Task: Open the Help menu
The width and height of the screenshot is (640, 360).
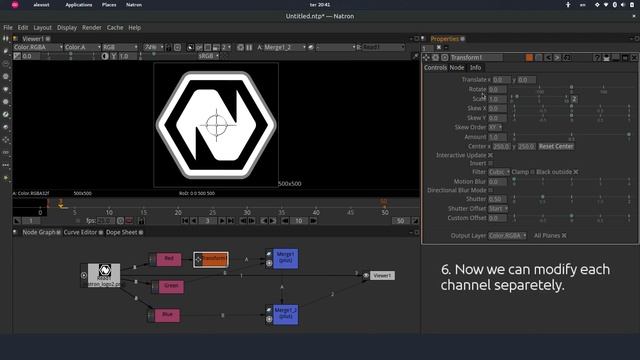Action: point(135,27)
